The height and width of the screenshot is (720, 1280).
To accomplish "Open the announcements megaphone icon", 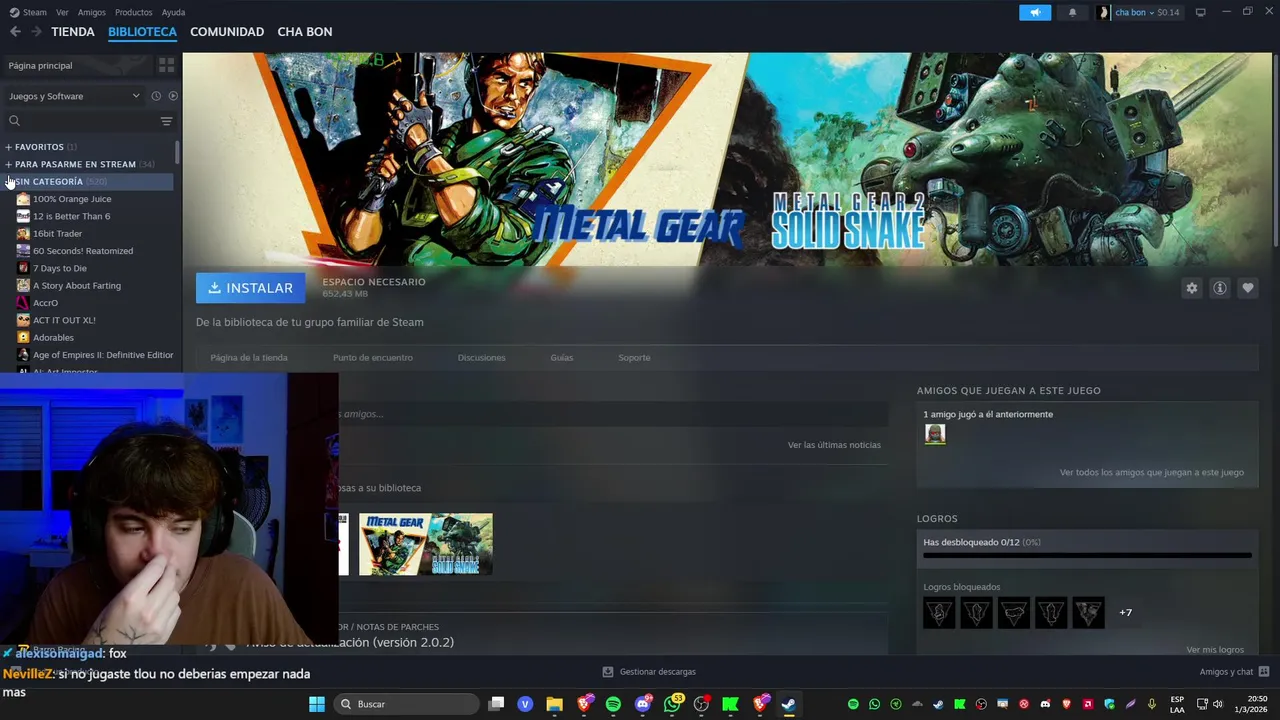I will (1035, 12).
